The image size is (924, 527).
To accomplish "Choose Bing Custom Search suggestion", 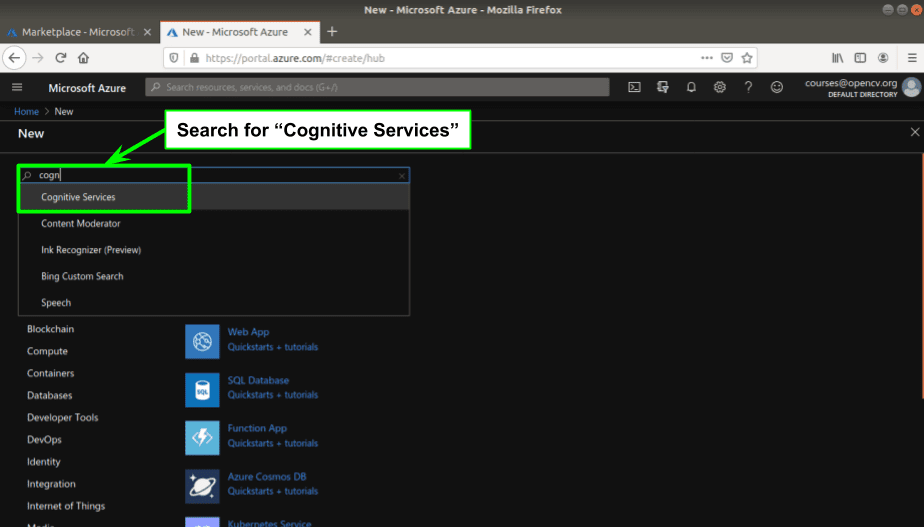I will [x=214, y=276].
